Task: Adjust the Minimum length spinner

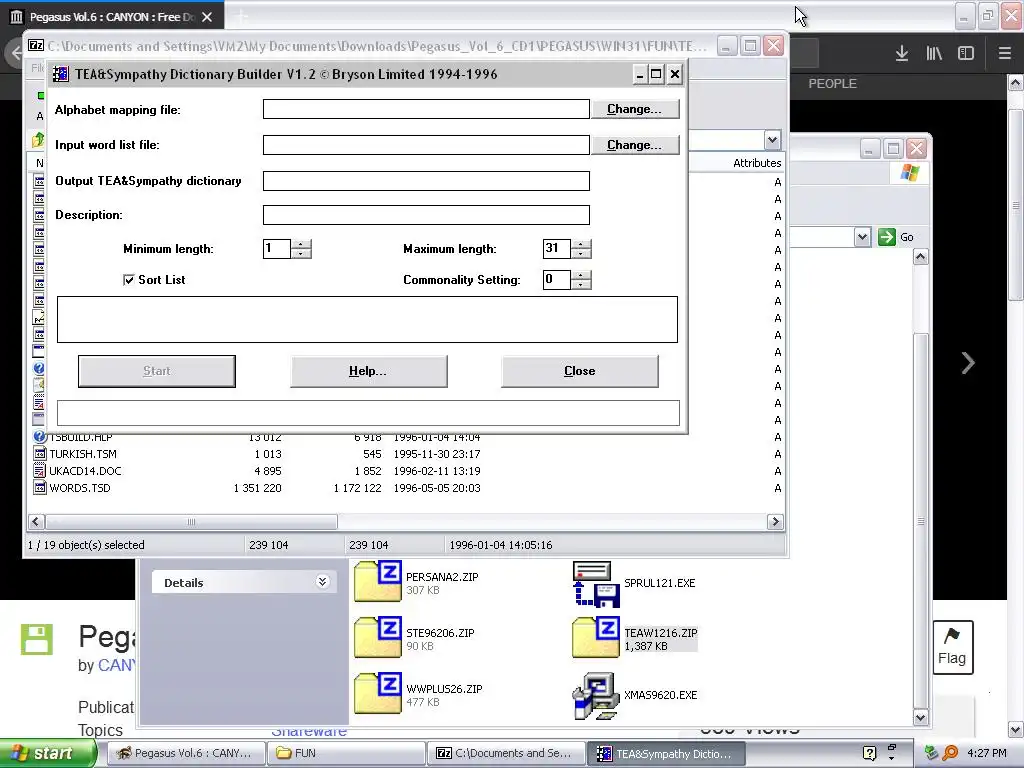Action: coord(301,249)
